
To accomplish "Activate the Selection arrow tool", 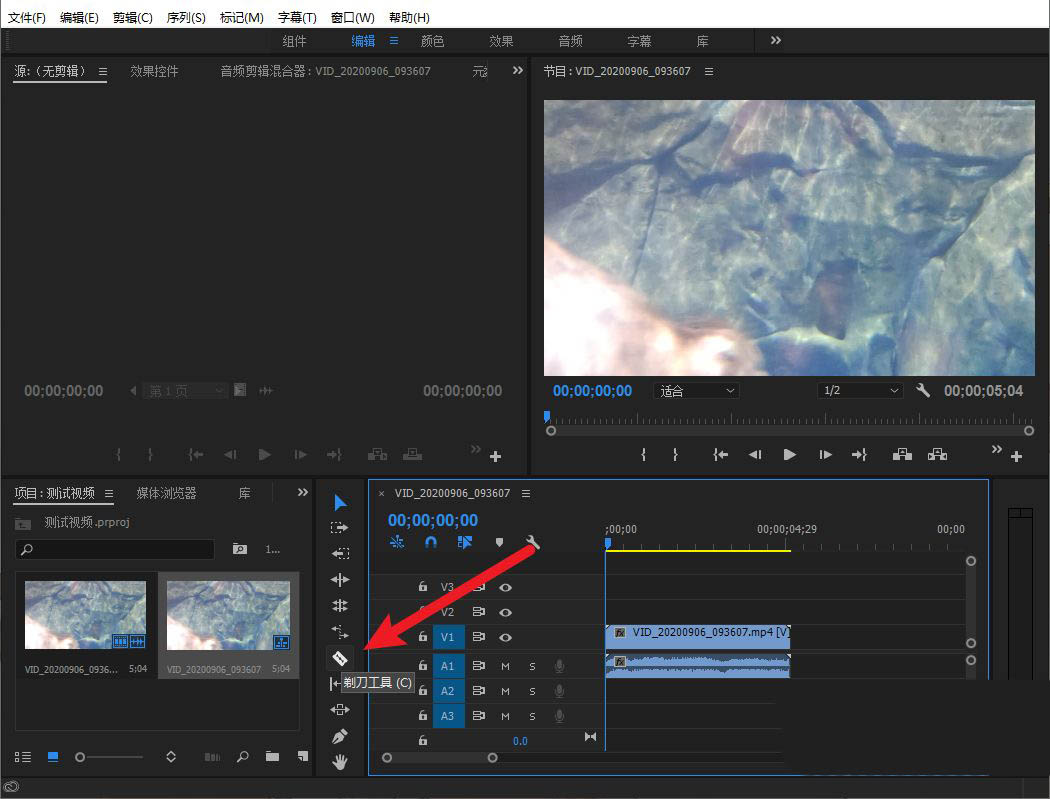I will pyautogui.click(x=340, y=502).
